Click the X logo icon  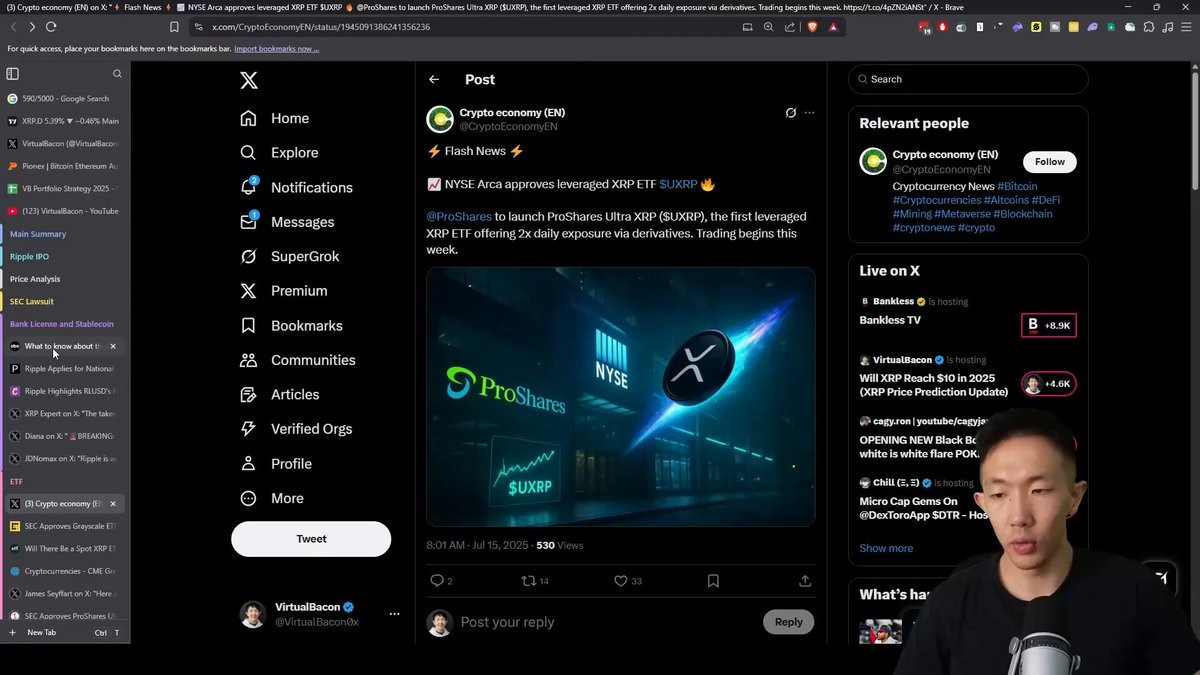[249, 81]
